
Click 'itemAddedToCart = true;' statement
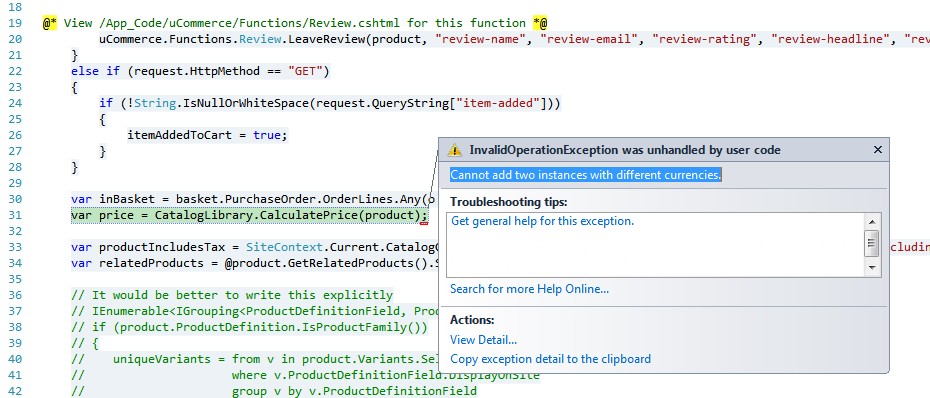207,135
